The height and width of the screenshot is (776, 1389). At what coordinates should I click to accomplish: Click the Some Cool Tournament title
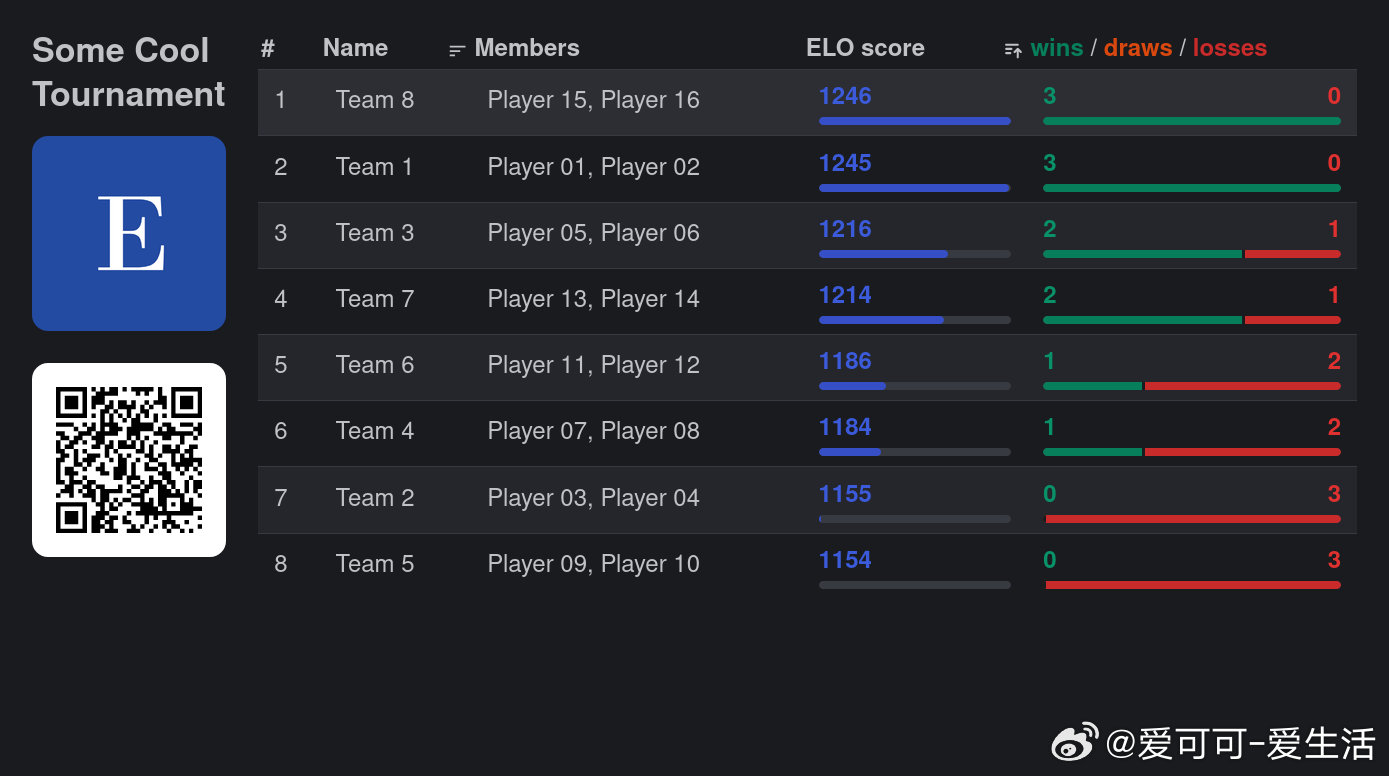(128, 72)
